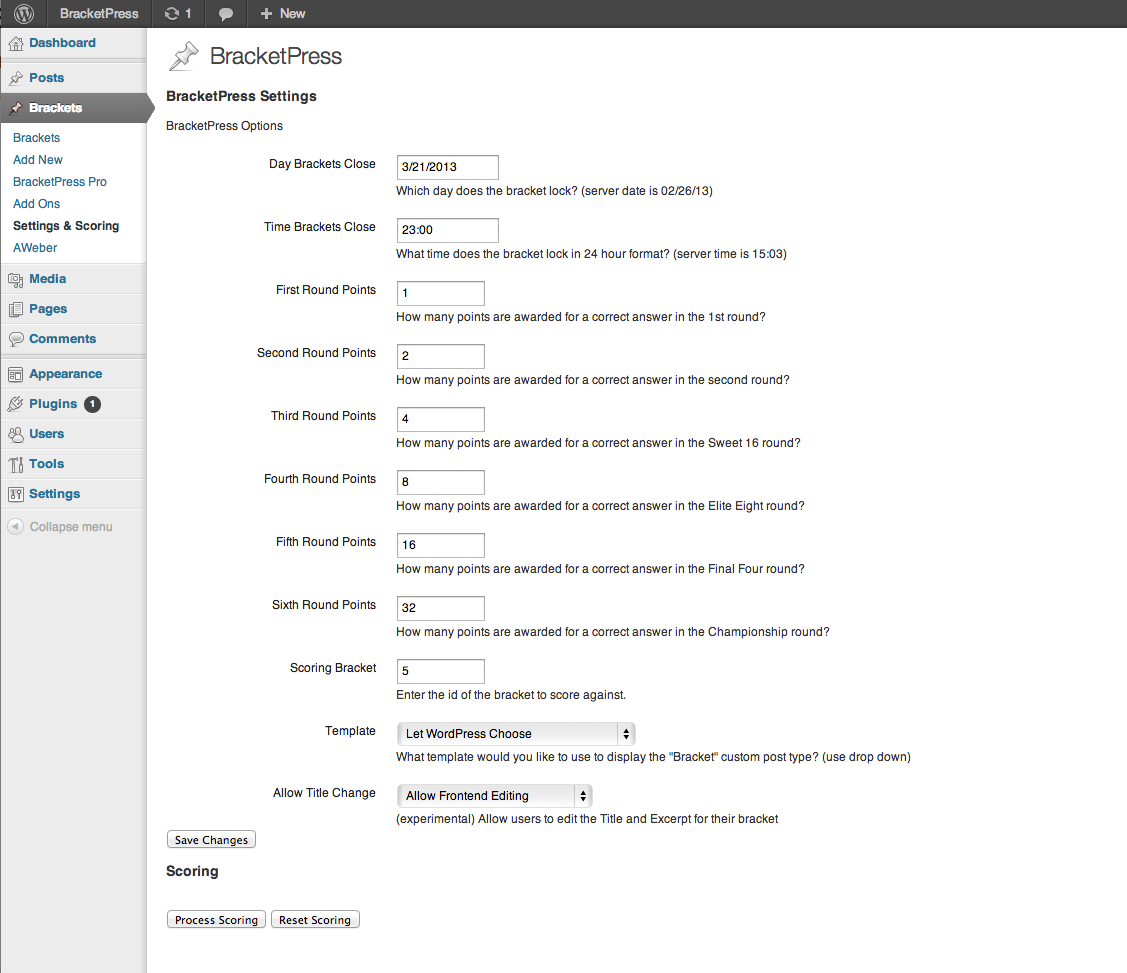Click the Users icon

coord(16,435)
